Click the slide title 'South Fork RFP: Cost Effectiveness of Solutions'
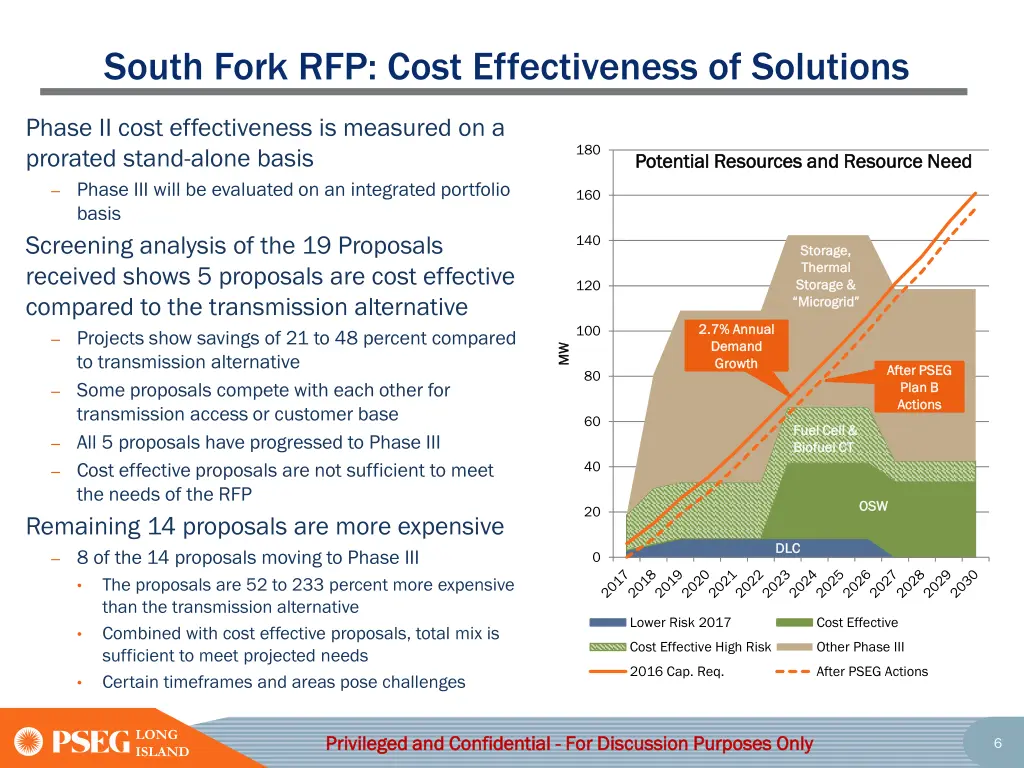Image resolution: width=1024 pixels, height=768 pixels. click(x=506, y=67)
